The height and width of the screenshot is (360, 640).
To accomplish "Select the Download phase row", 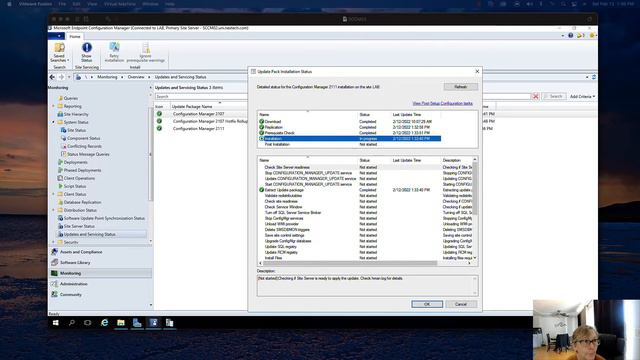I will coord(349,122).
